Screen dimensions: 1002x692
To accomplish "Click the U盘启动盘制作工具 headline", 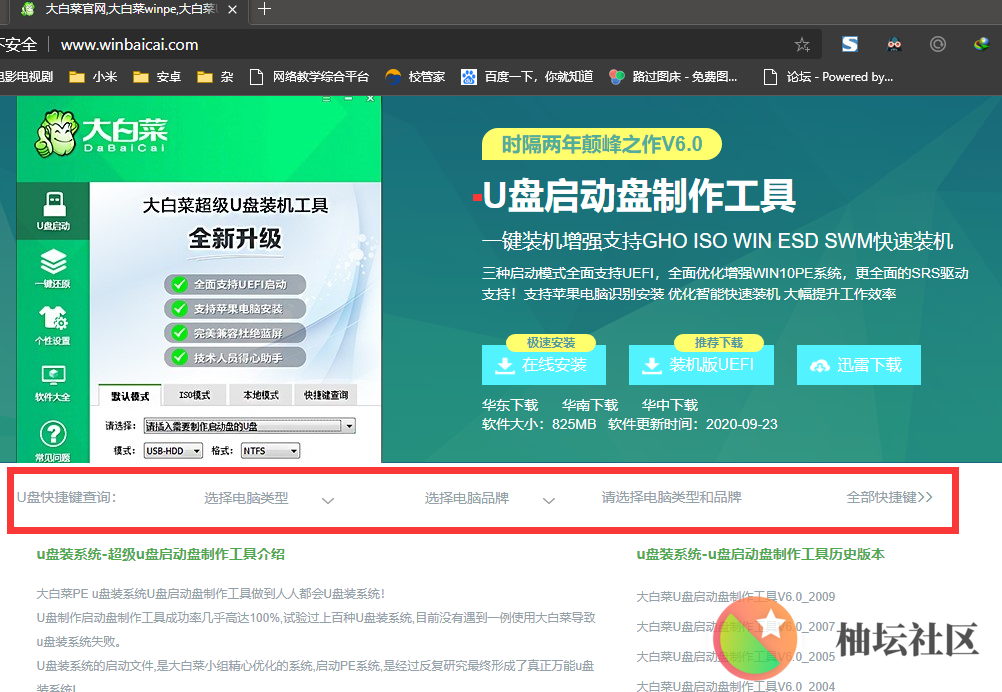I will (639, 196).
